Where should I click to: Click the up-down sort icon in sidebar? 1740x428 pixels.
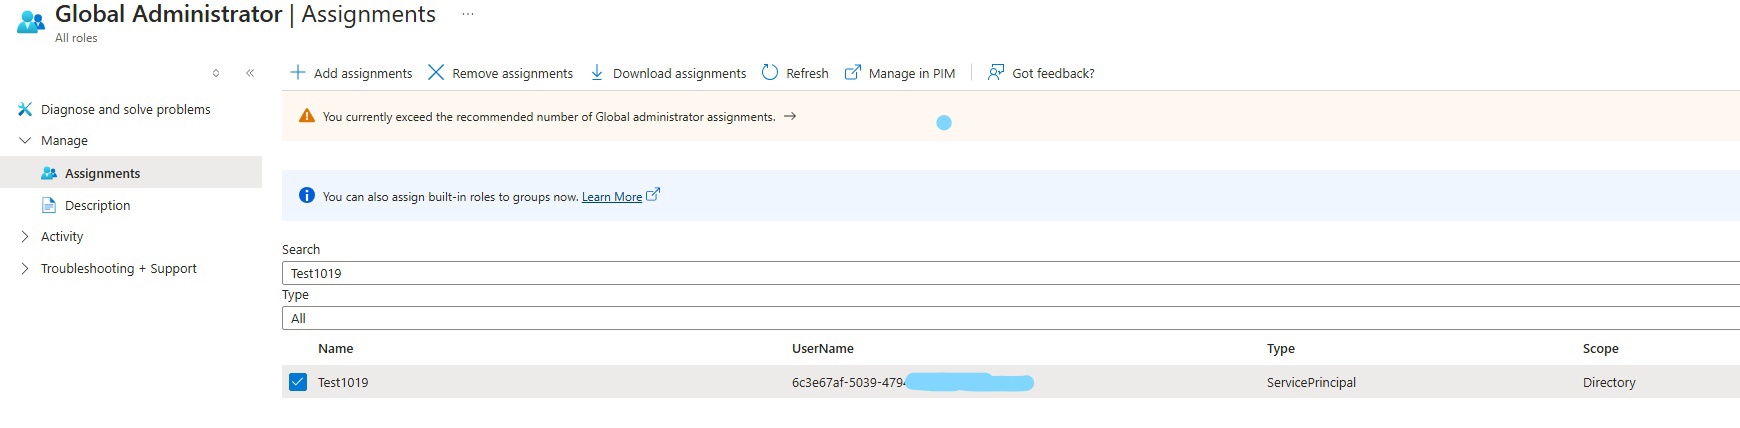[216, 73]
